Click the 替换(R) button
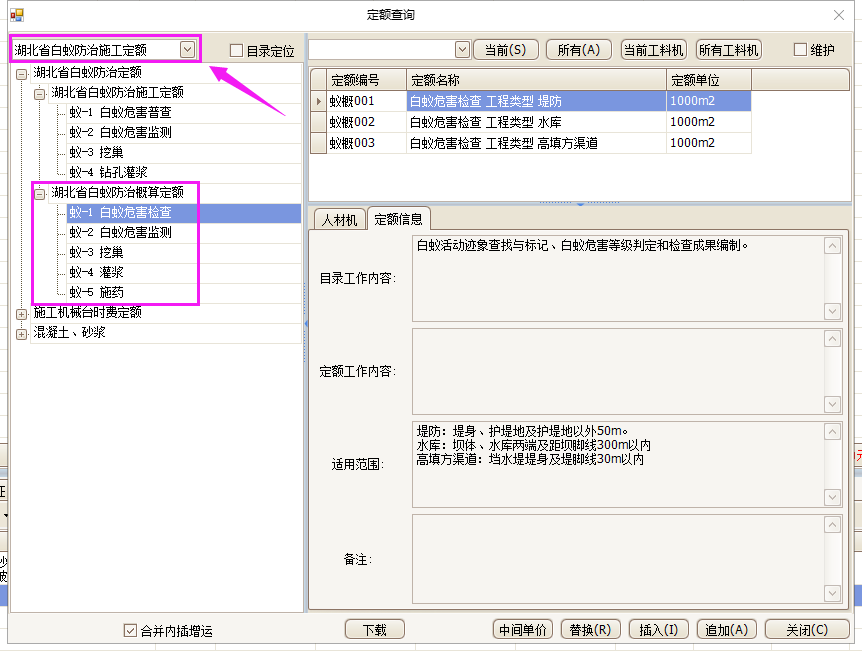The image size is (862, 651). [590, 630]
